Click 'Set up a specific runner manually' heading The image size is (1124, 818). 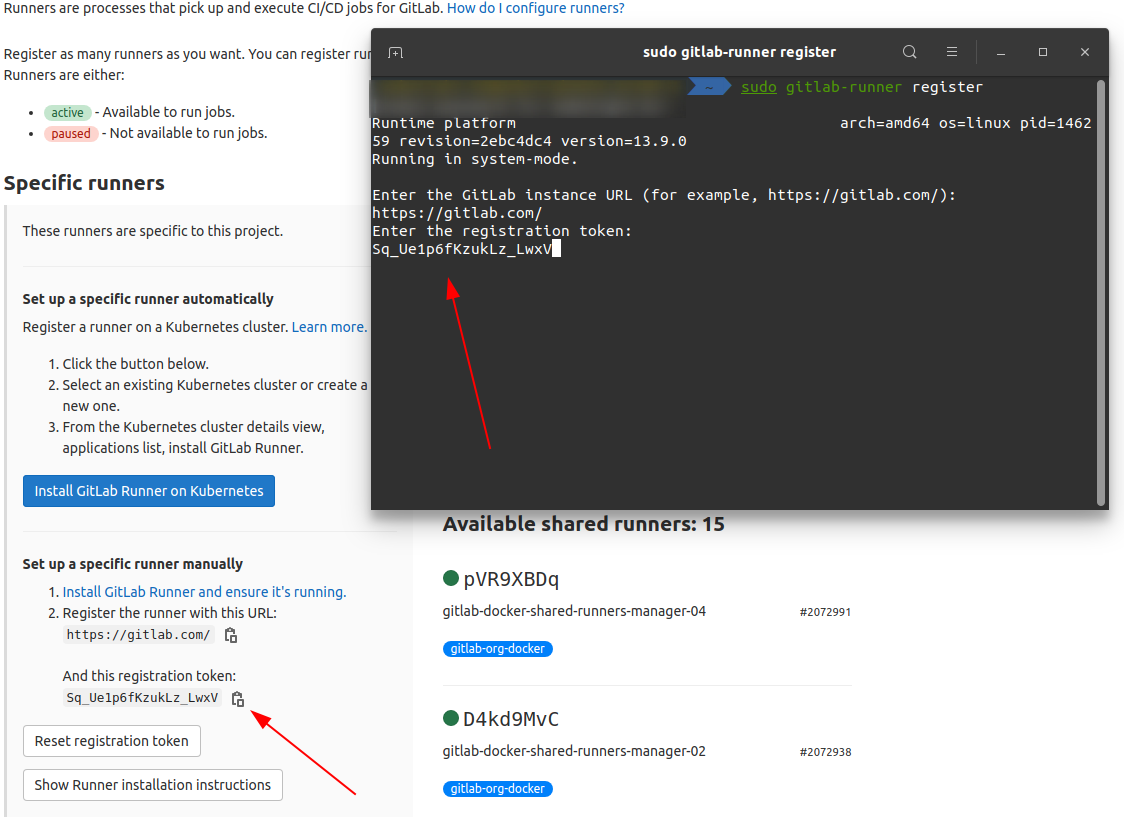(133, 564)
